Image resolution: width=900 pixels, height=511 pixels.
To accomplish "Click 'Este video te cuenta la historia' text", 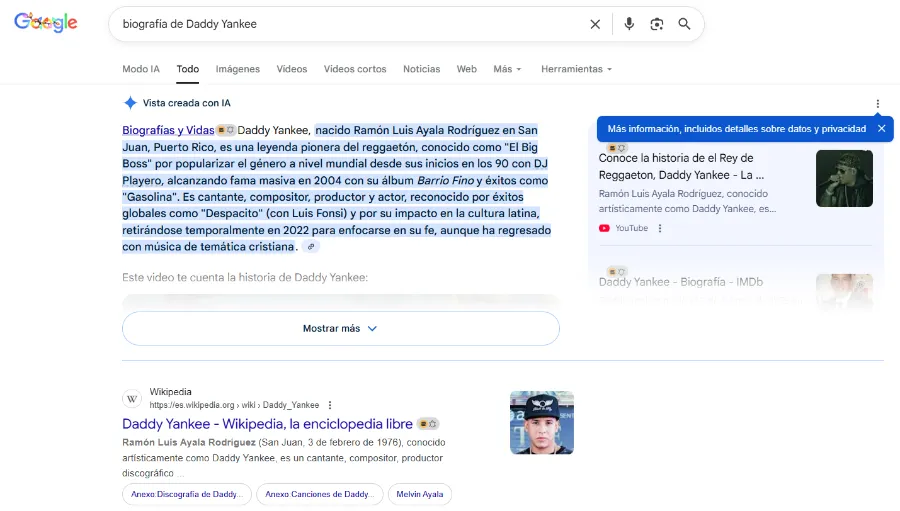I will (245, 278).
